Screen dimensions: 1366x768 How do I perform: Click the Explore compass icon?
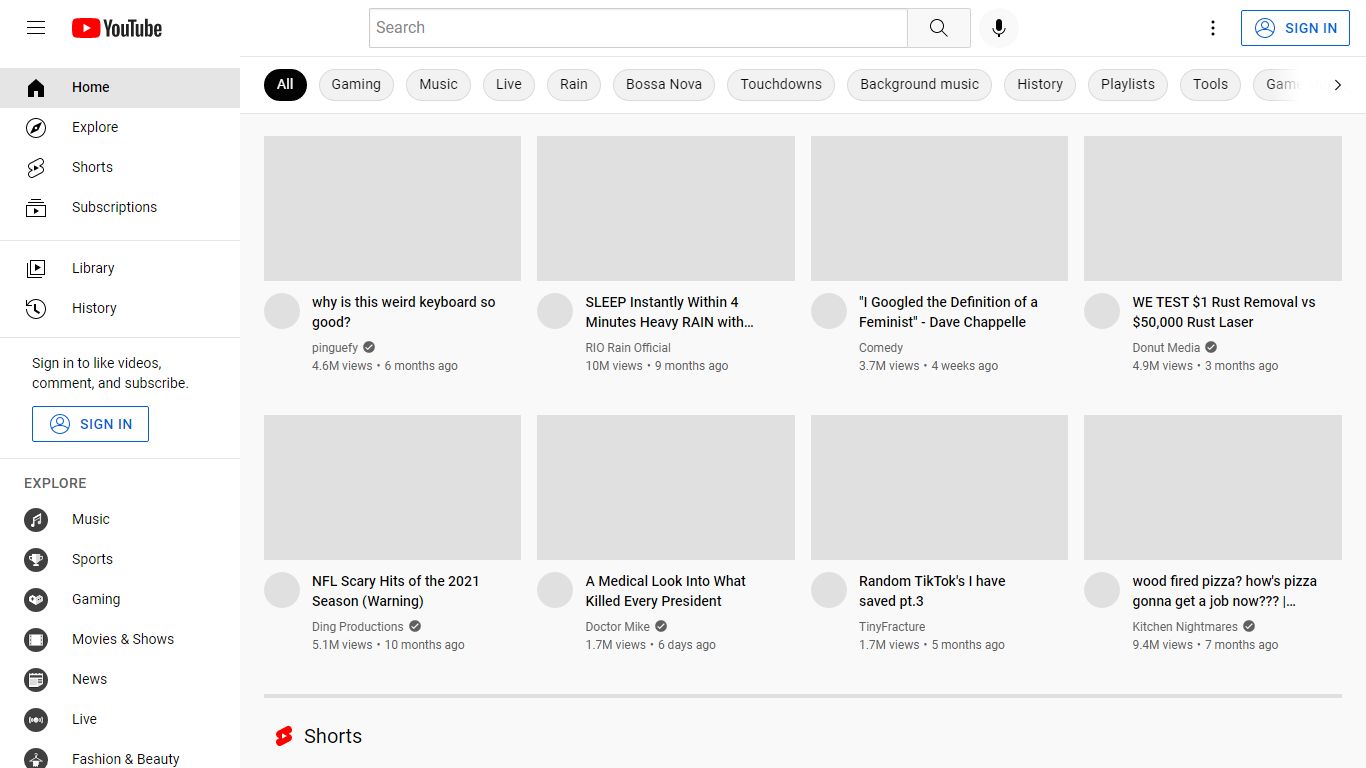36,128
